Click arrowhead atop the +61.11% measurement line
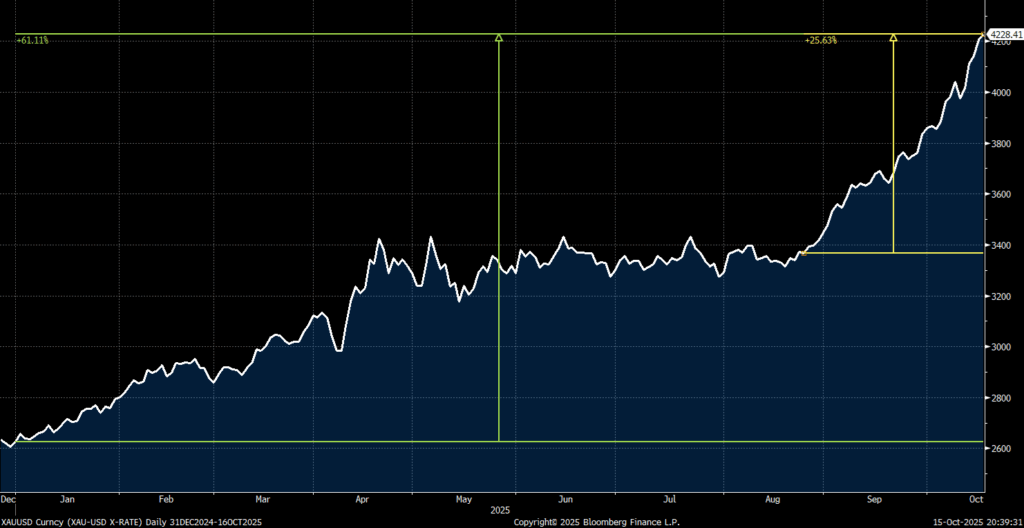This screenshot has height=528, width=1024. click(499, 38)
